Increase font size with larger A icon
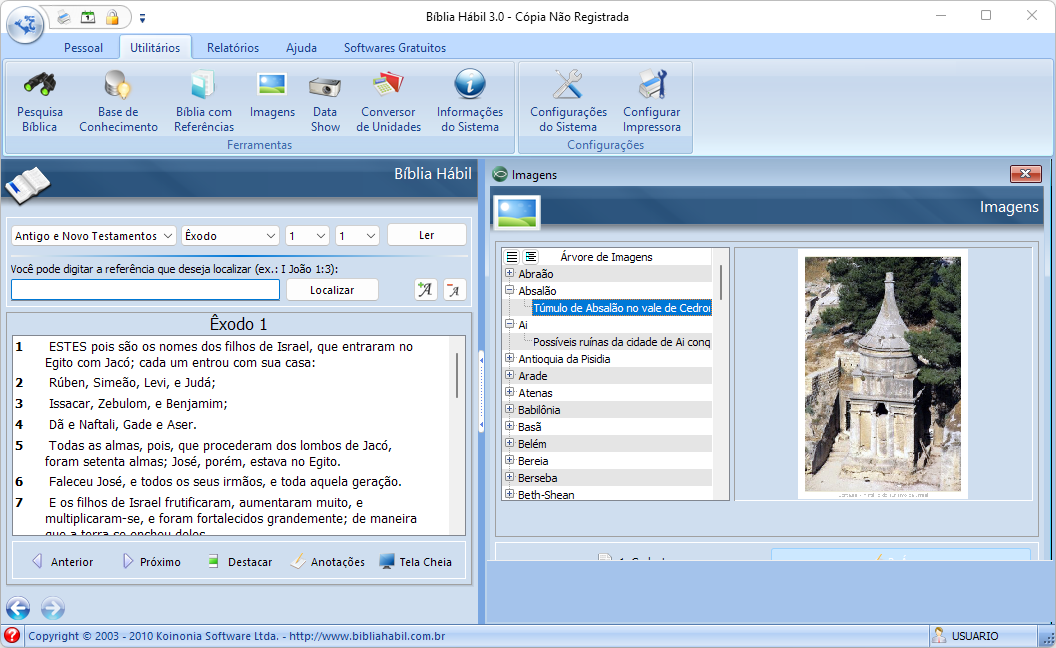The width and height of the screenshot is (1056, 648). click(426, 290)
